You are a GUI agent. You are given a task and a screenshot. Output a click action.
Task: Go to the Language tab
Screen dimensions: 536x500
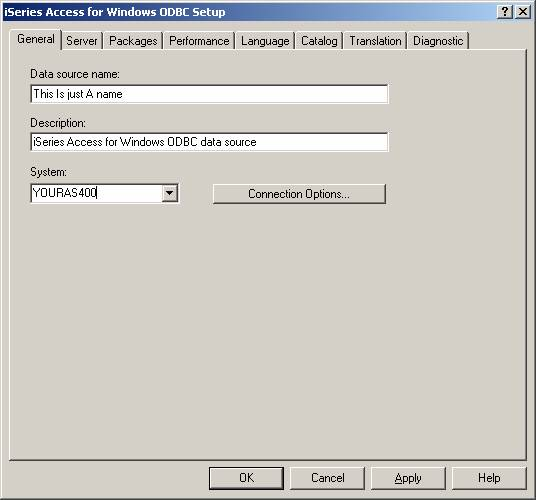point(265,41)
